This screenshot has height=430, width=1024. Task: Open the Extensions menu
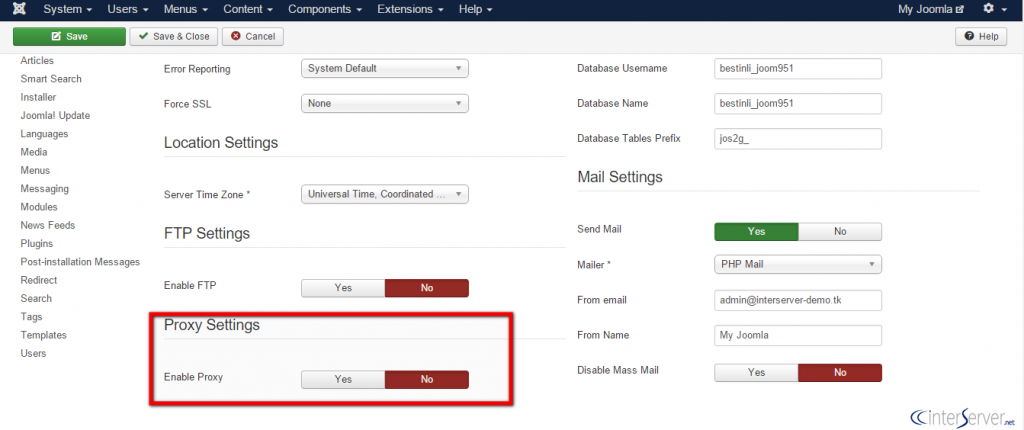411,10
